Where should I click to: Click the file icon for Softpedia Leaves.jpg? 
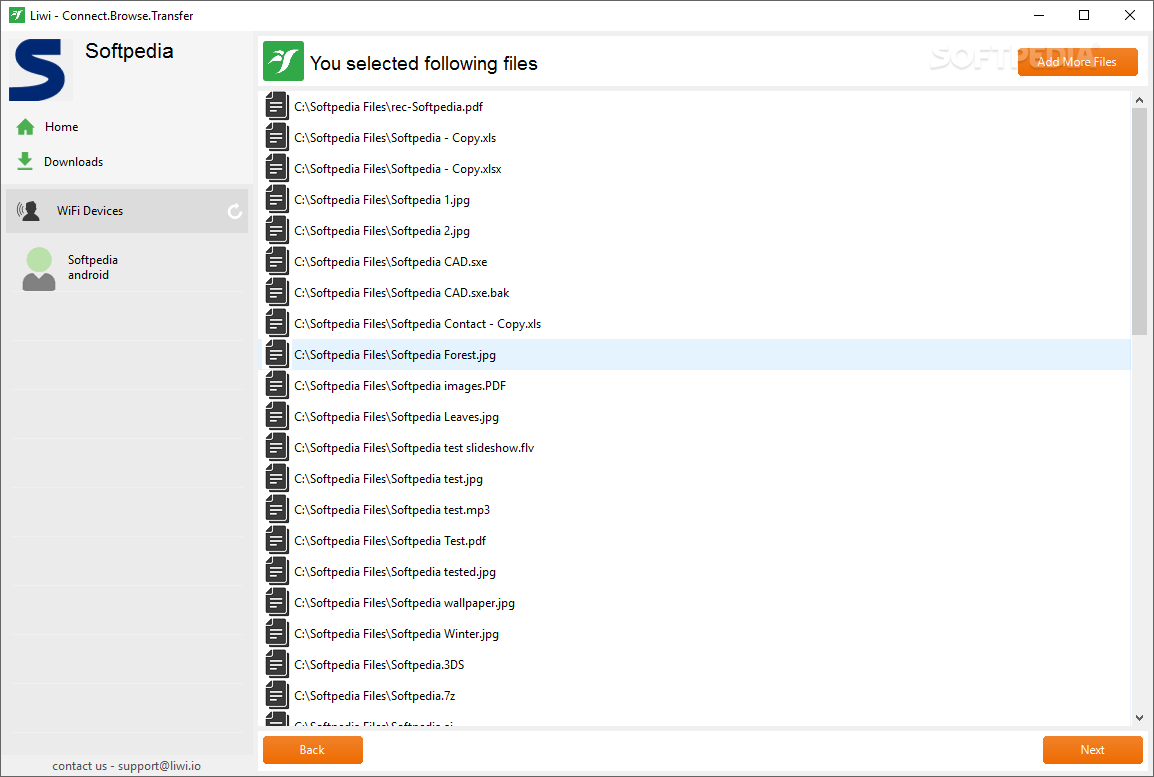pos(277,416)
